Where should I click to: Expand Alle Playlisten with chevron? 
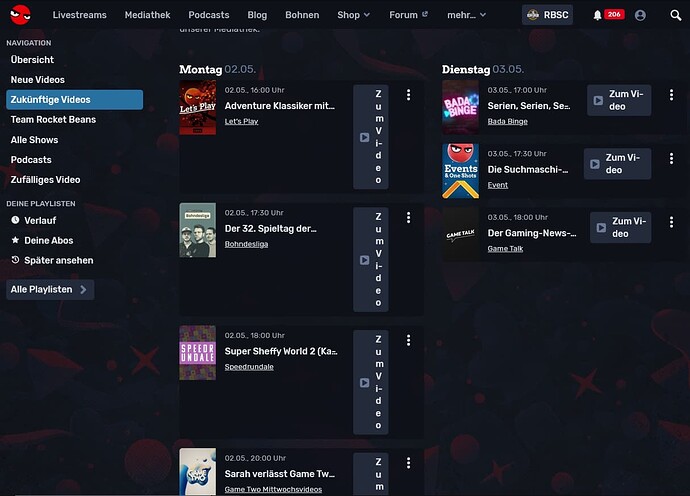click(50, 289)
